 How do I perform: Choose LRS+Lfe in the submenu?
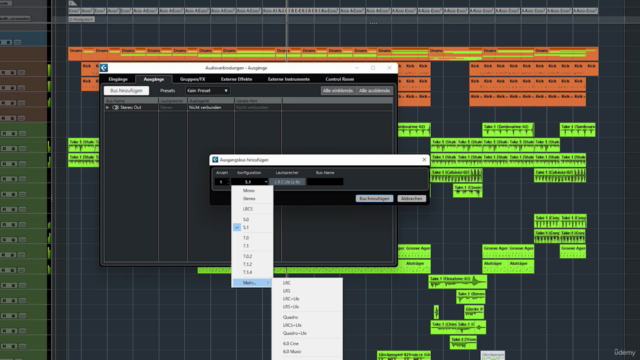pos(307,307)
